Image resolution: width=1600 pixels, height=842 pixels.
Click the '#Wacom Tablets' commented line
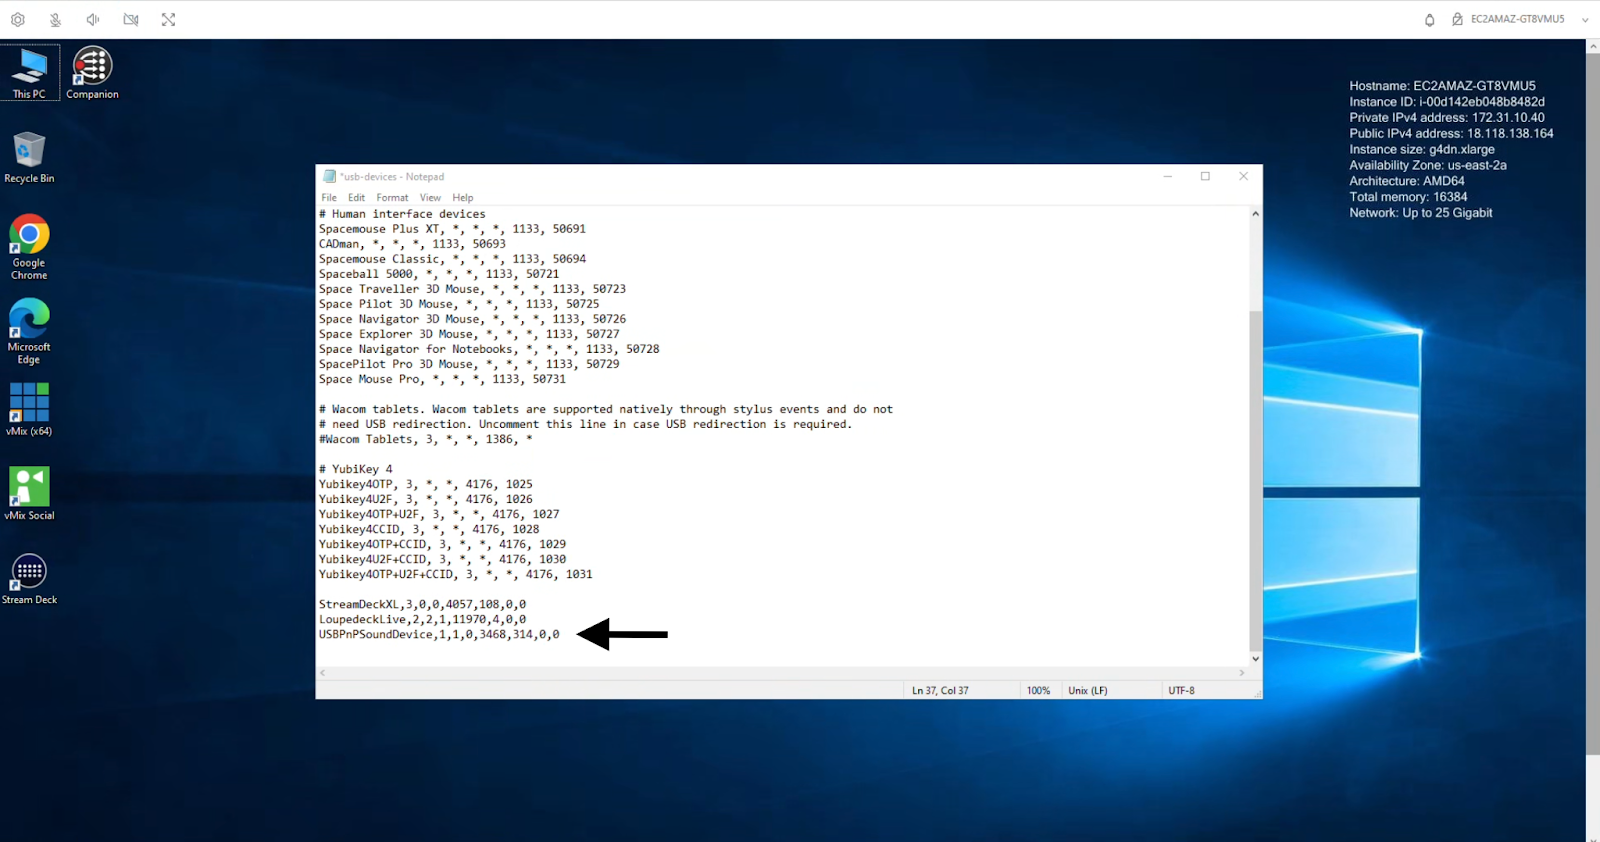click(425, 439)
